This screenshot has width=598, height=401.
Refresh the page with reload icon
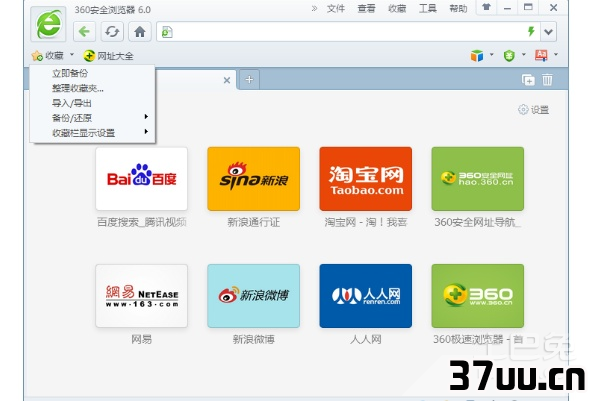[112, 32]
